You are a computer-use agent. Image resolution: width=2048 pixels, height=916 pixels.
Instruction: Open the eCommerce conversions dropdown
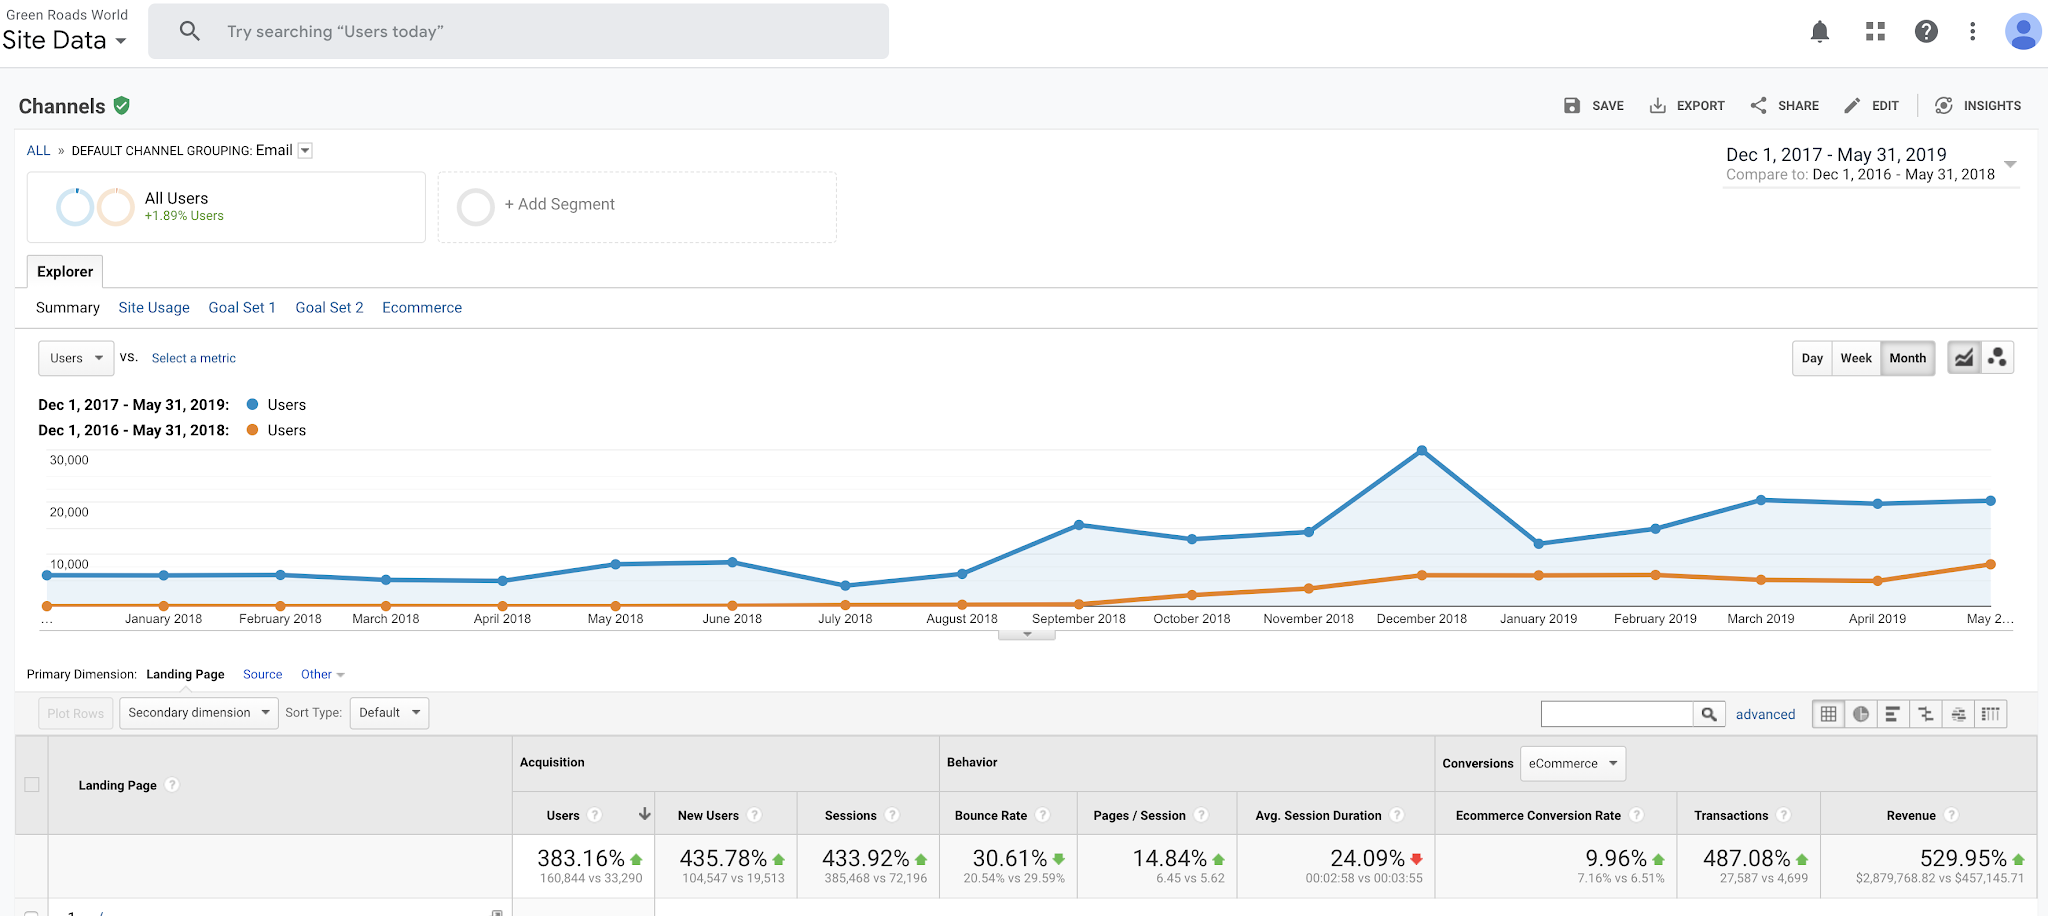(x=1572, y=764)
